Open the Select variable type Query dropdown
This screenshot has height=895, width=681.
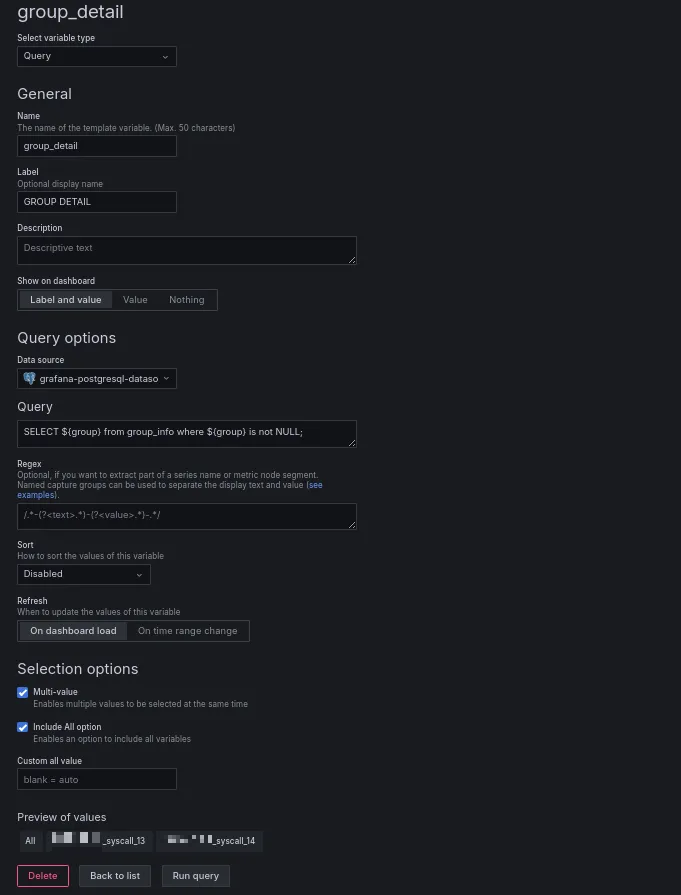point(97,57)
